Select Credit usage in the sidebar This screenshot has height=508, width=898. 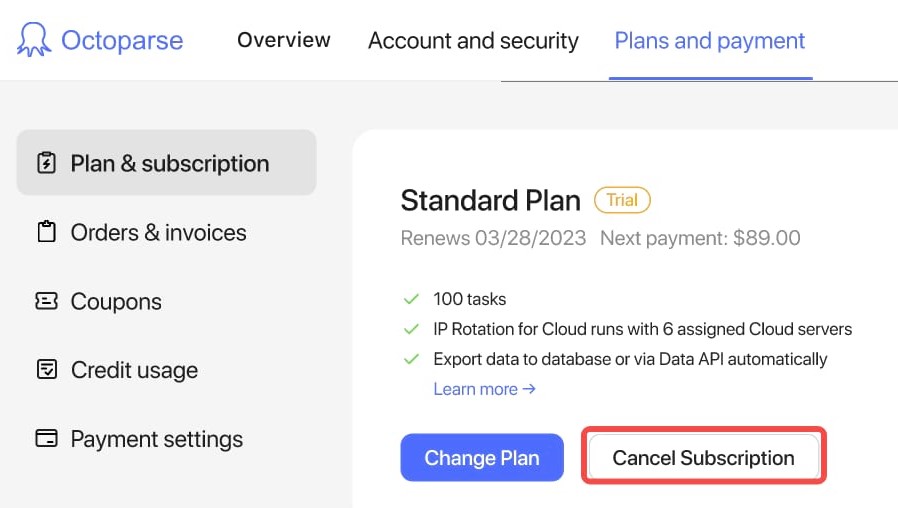coord(134,370)
